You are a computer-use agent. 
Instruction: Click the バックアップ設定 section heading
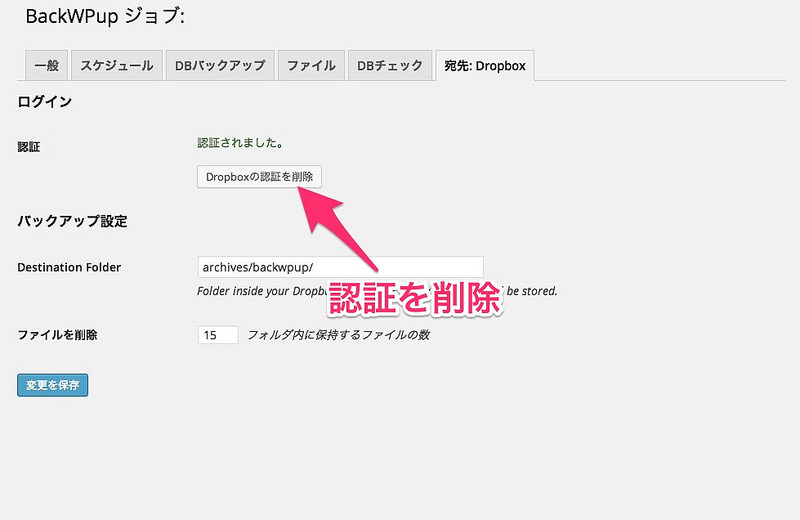pyautogui.click(x=72, y=221)
